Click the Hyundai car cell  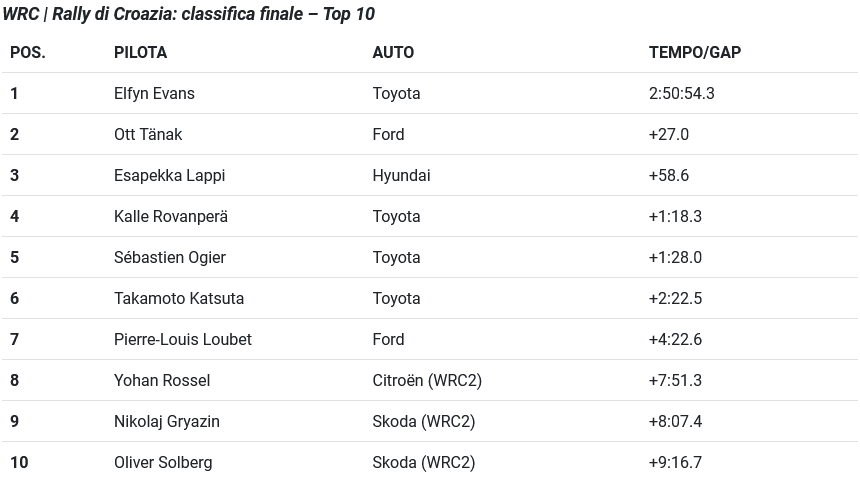(x=401, y=175)
